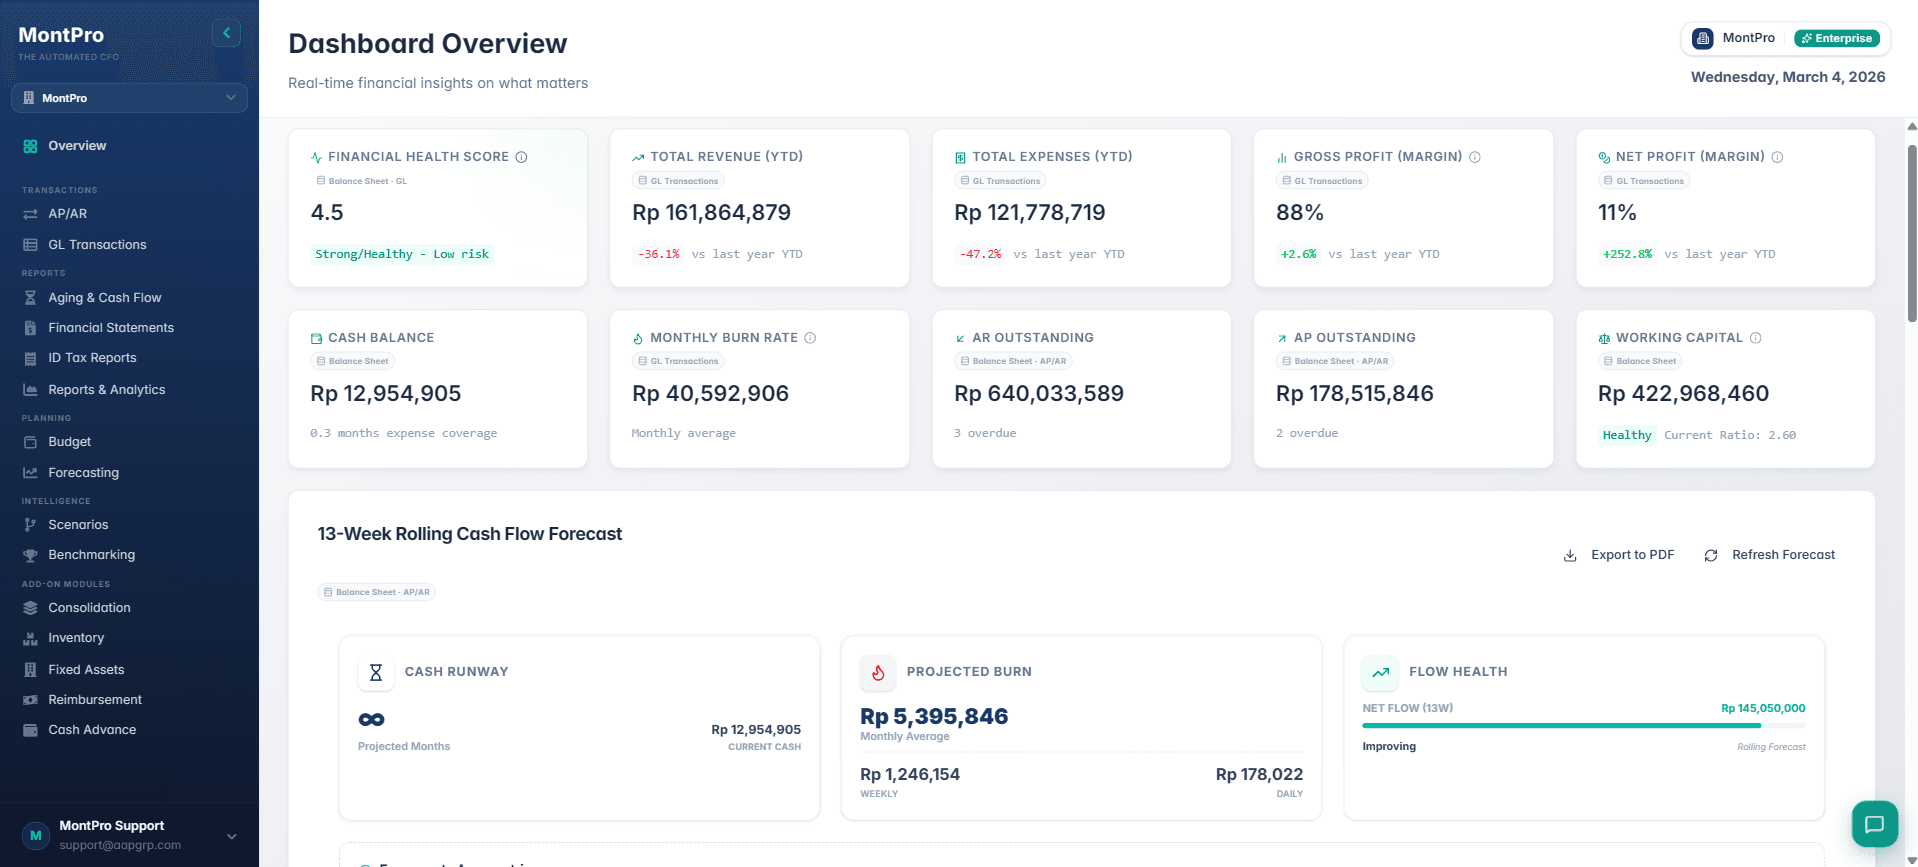The image size is (1918, 867).
Task: Click the -36.1% revenue change
Action: (658, 254)
